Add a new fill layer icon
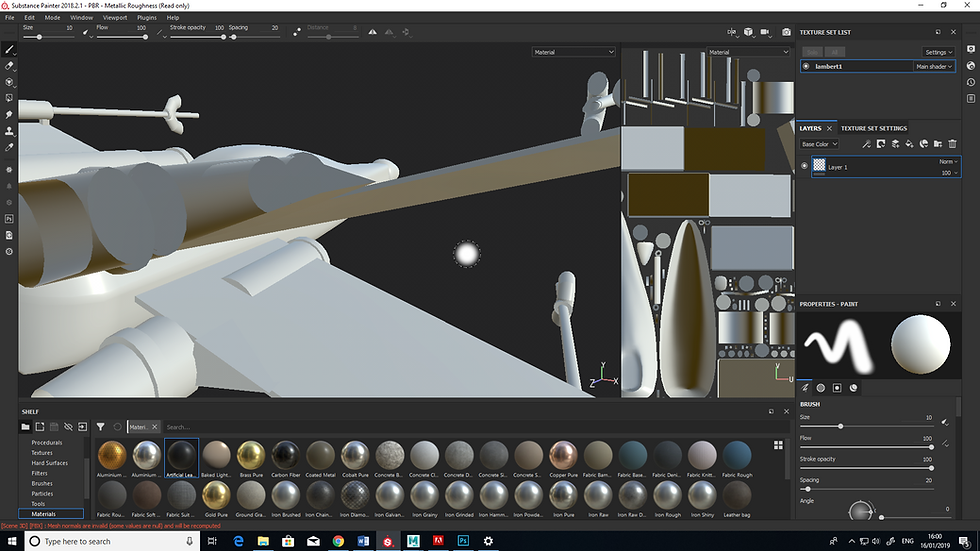Screen dimensions: 980x551 [x=909, y=144]
